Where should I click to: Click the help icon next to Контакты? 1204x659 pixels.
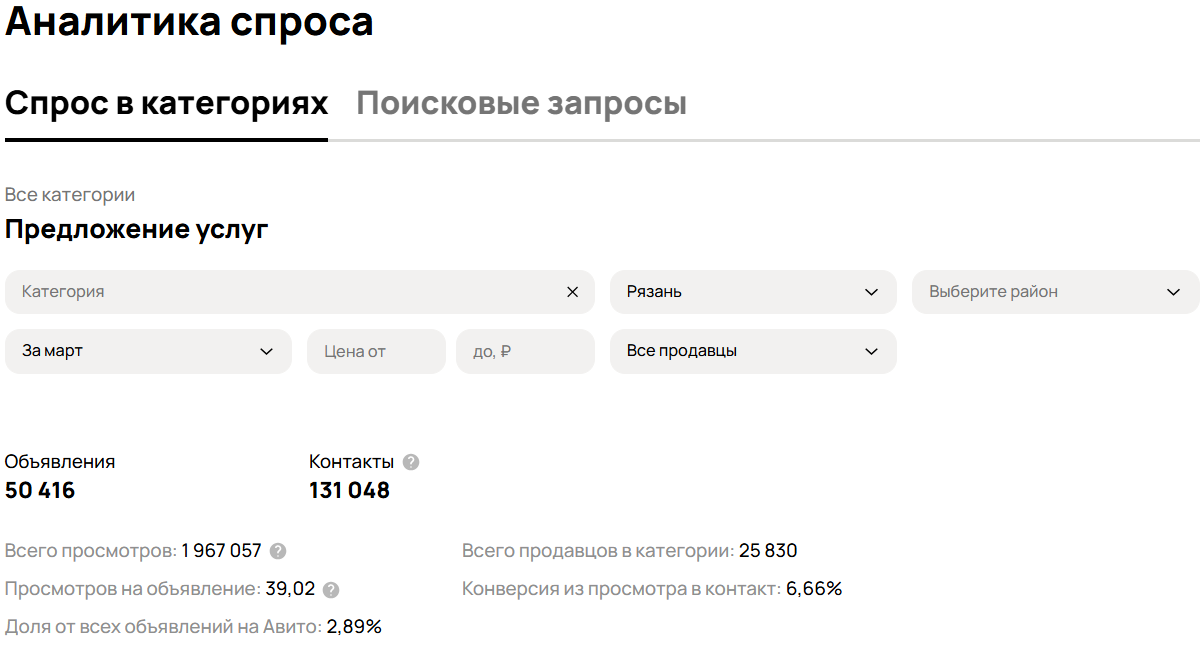tap(411, 462)
